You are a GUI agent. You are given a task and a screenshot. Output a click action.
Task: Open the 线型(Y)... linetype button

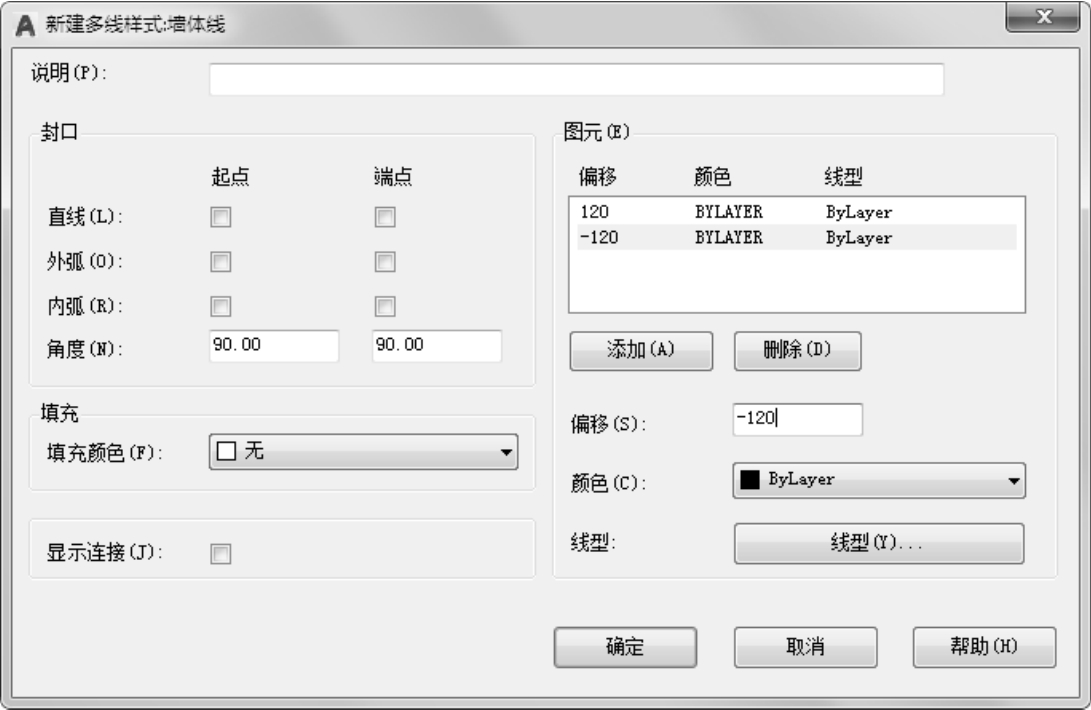coord(879,543)
